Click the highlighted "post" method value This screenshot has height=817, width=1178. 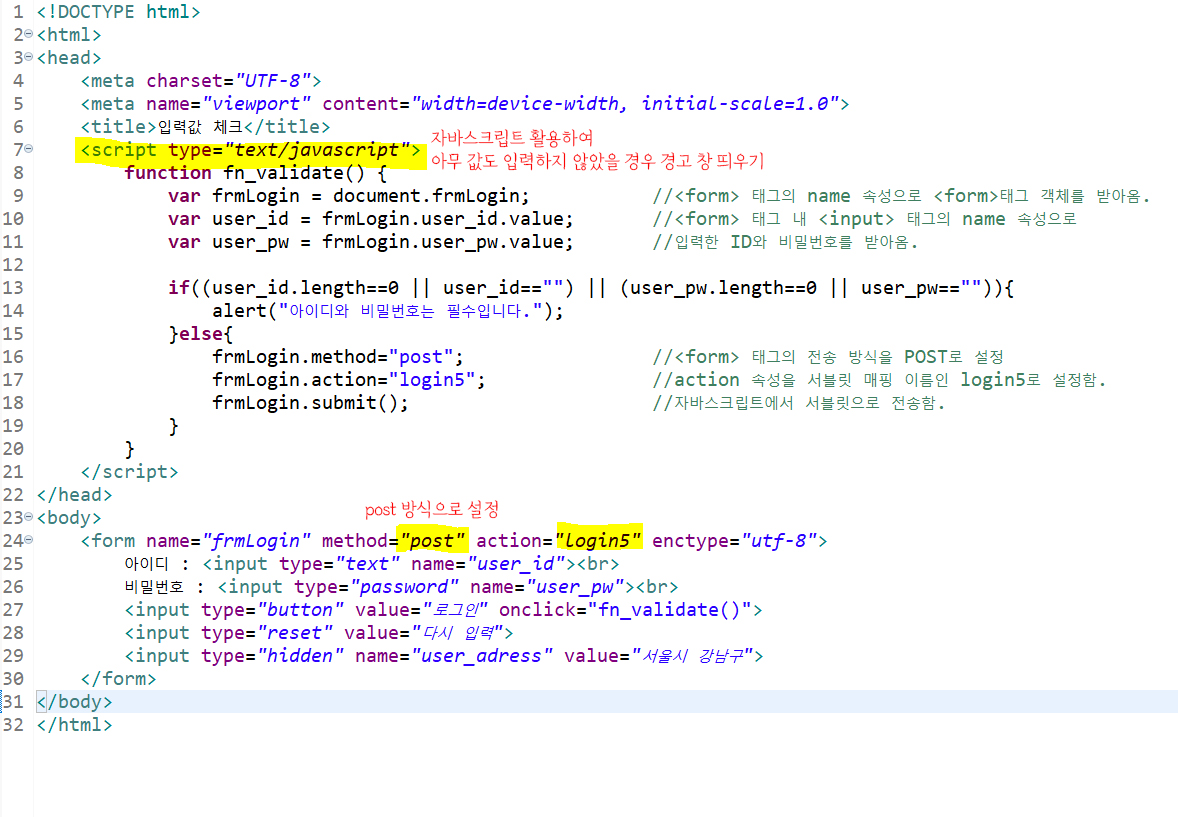(433, 541)
